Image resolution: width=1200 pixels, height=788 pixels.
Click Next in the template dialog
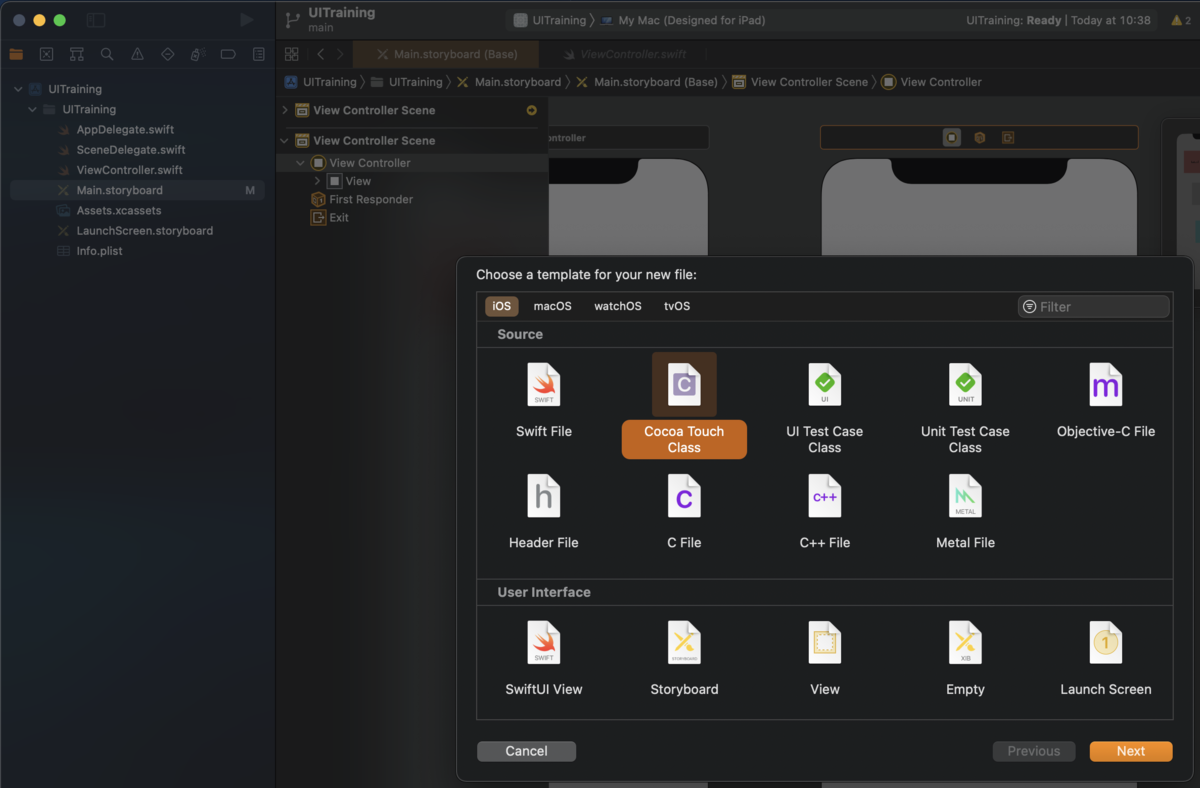(x=1131, y=751)
